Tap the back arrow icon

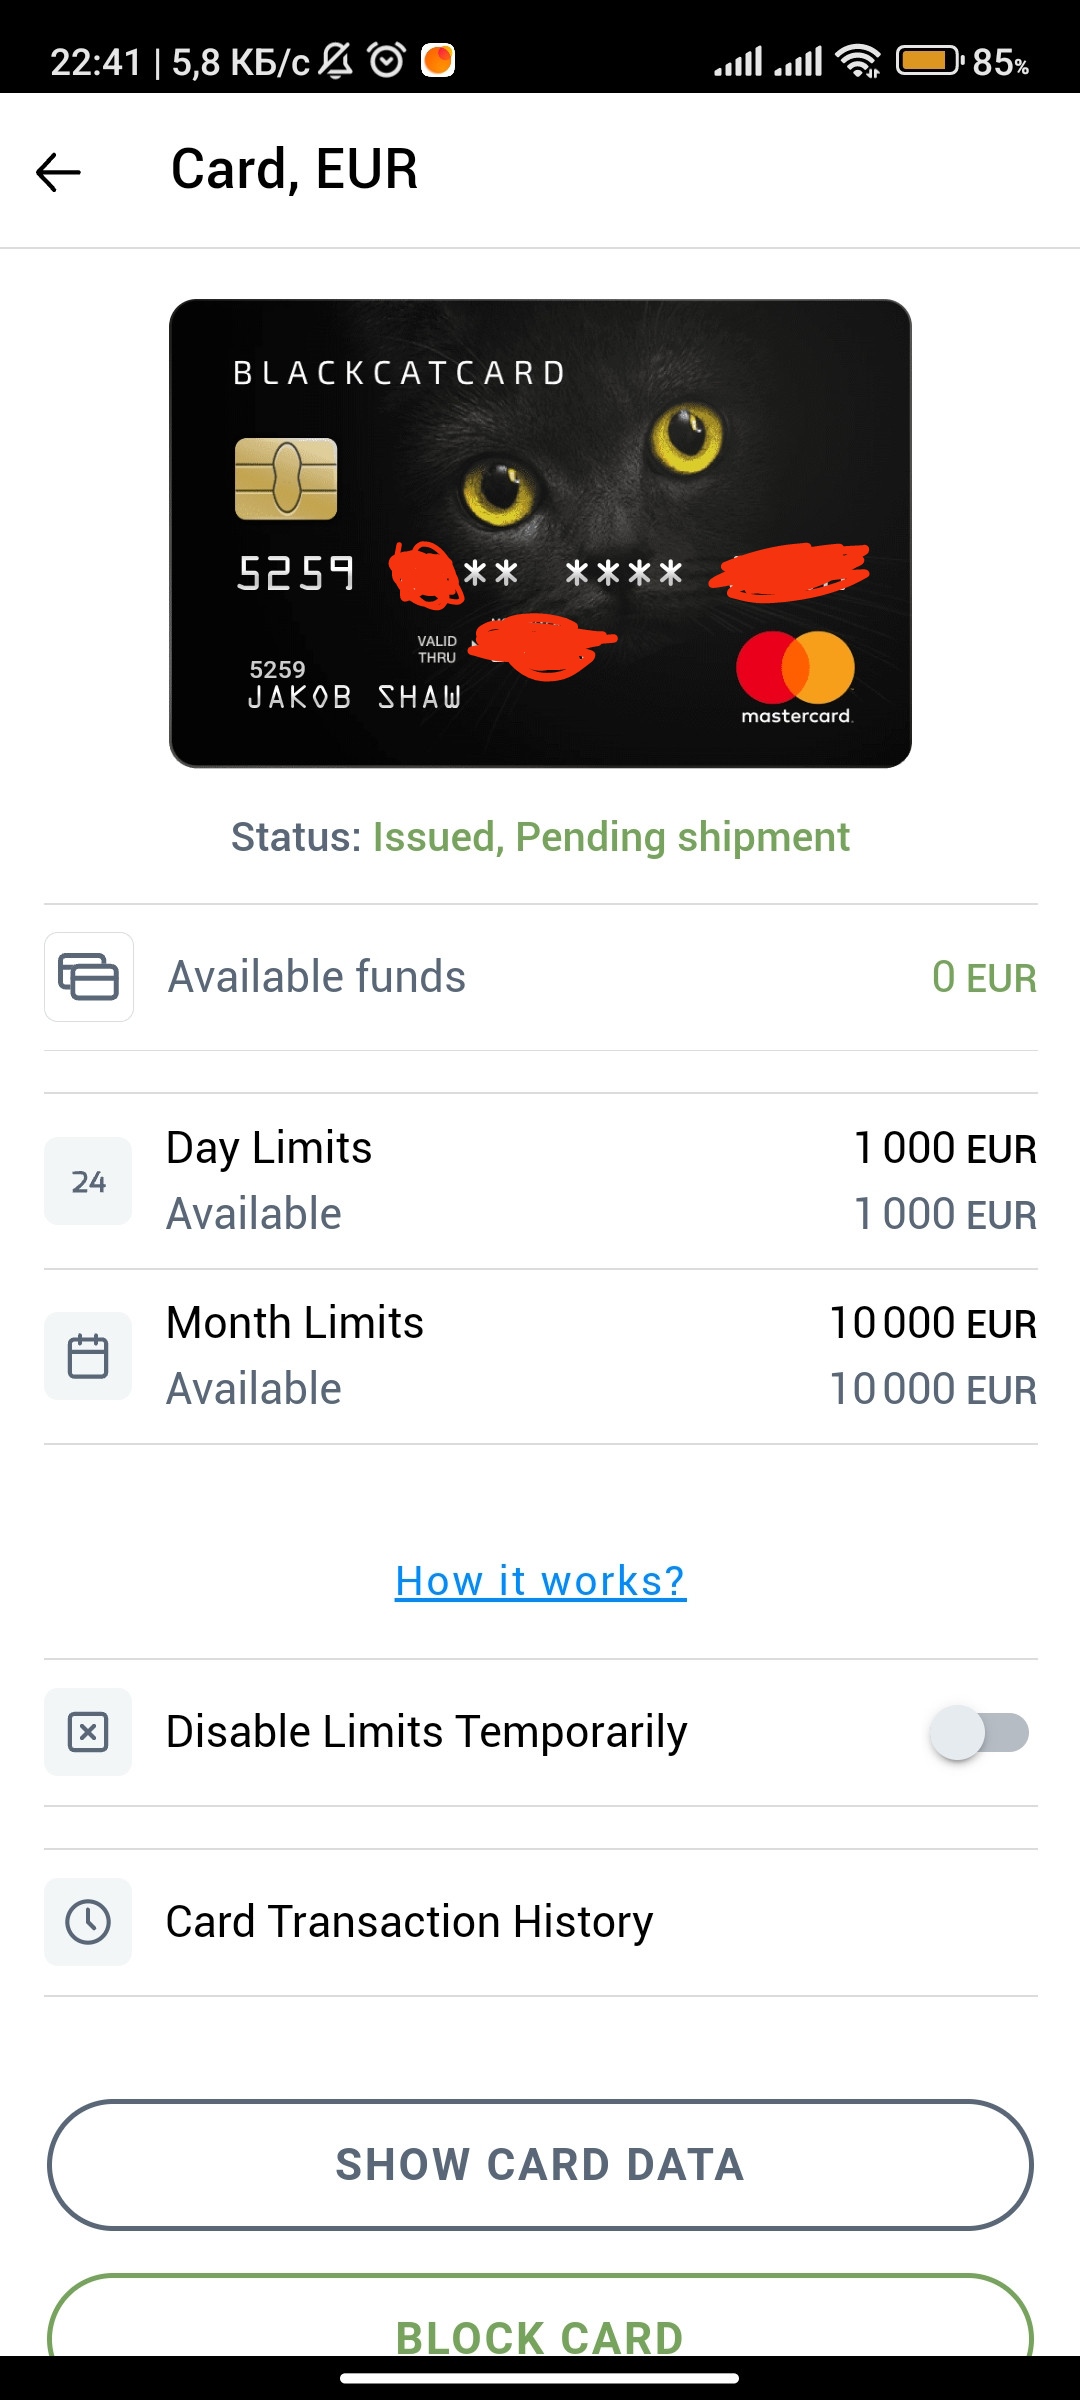(58, 172)
